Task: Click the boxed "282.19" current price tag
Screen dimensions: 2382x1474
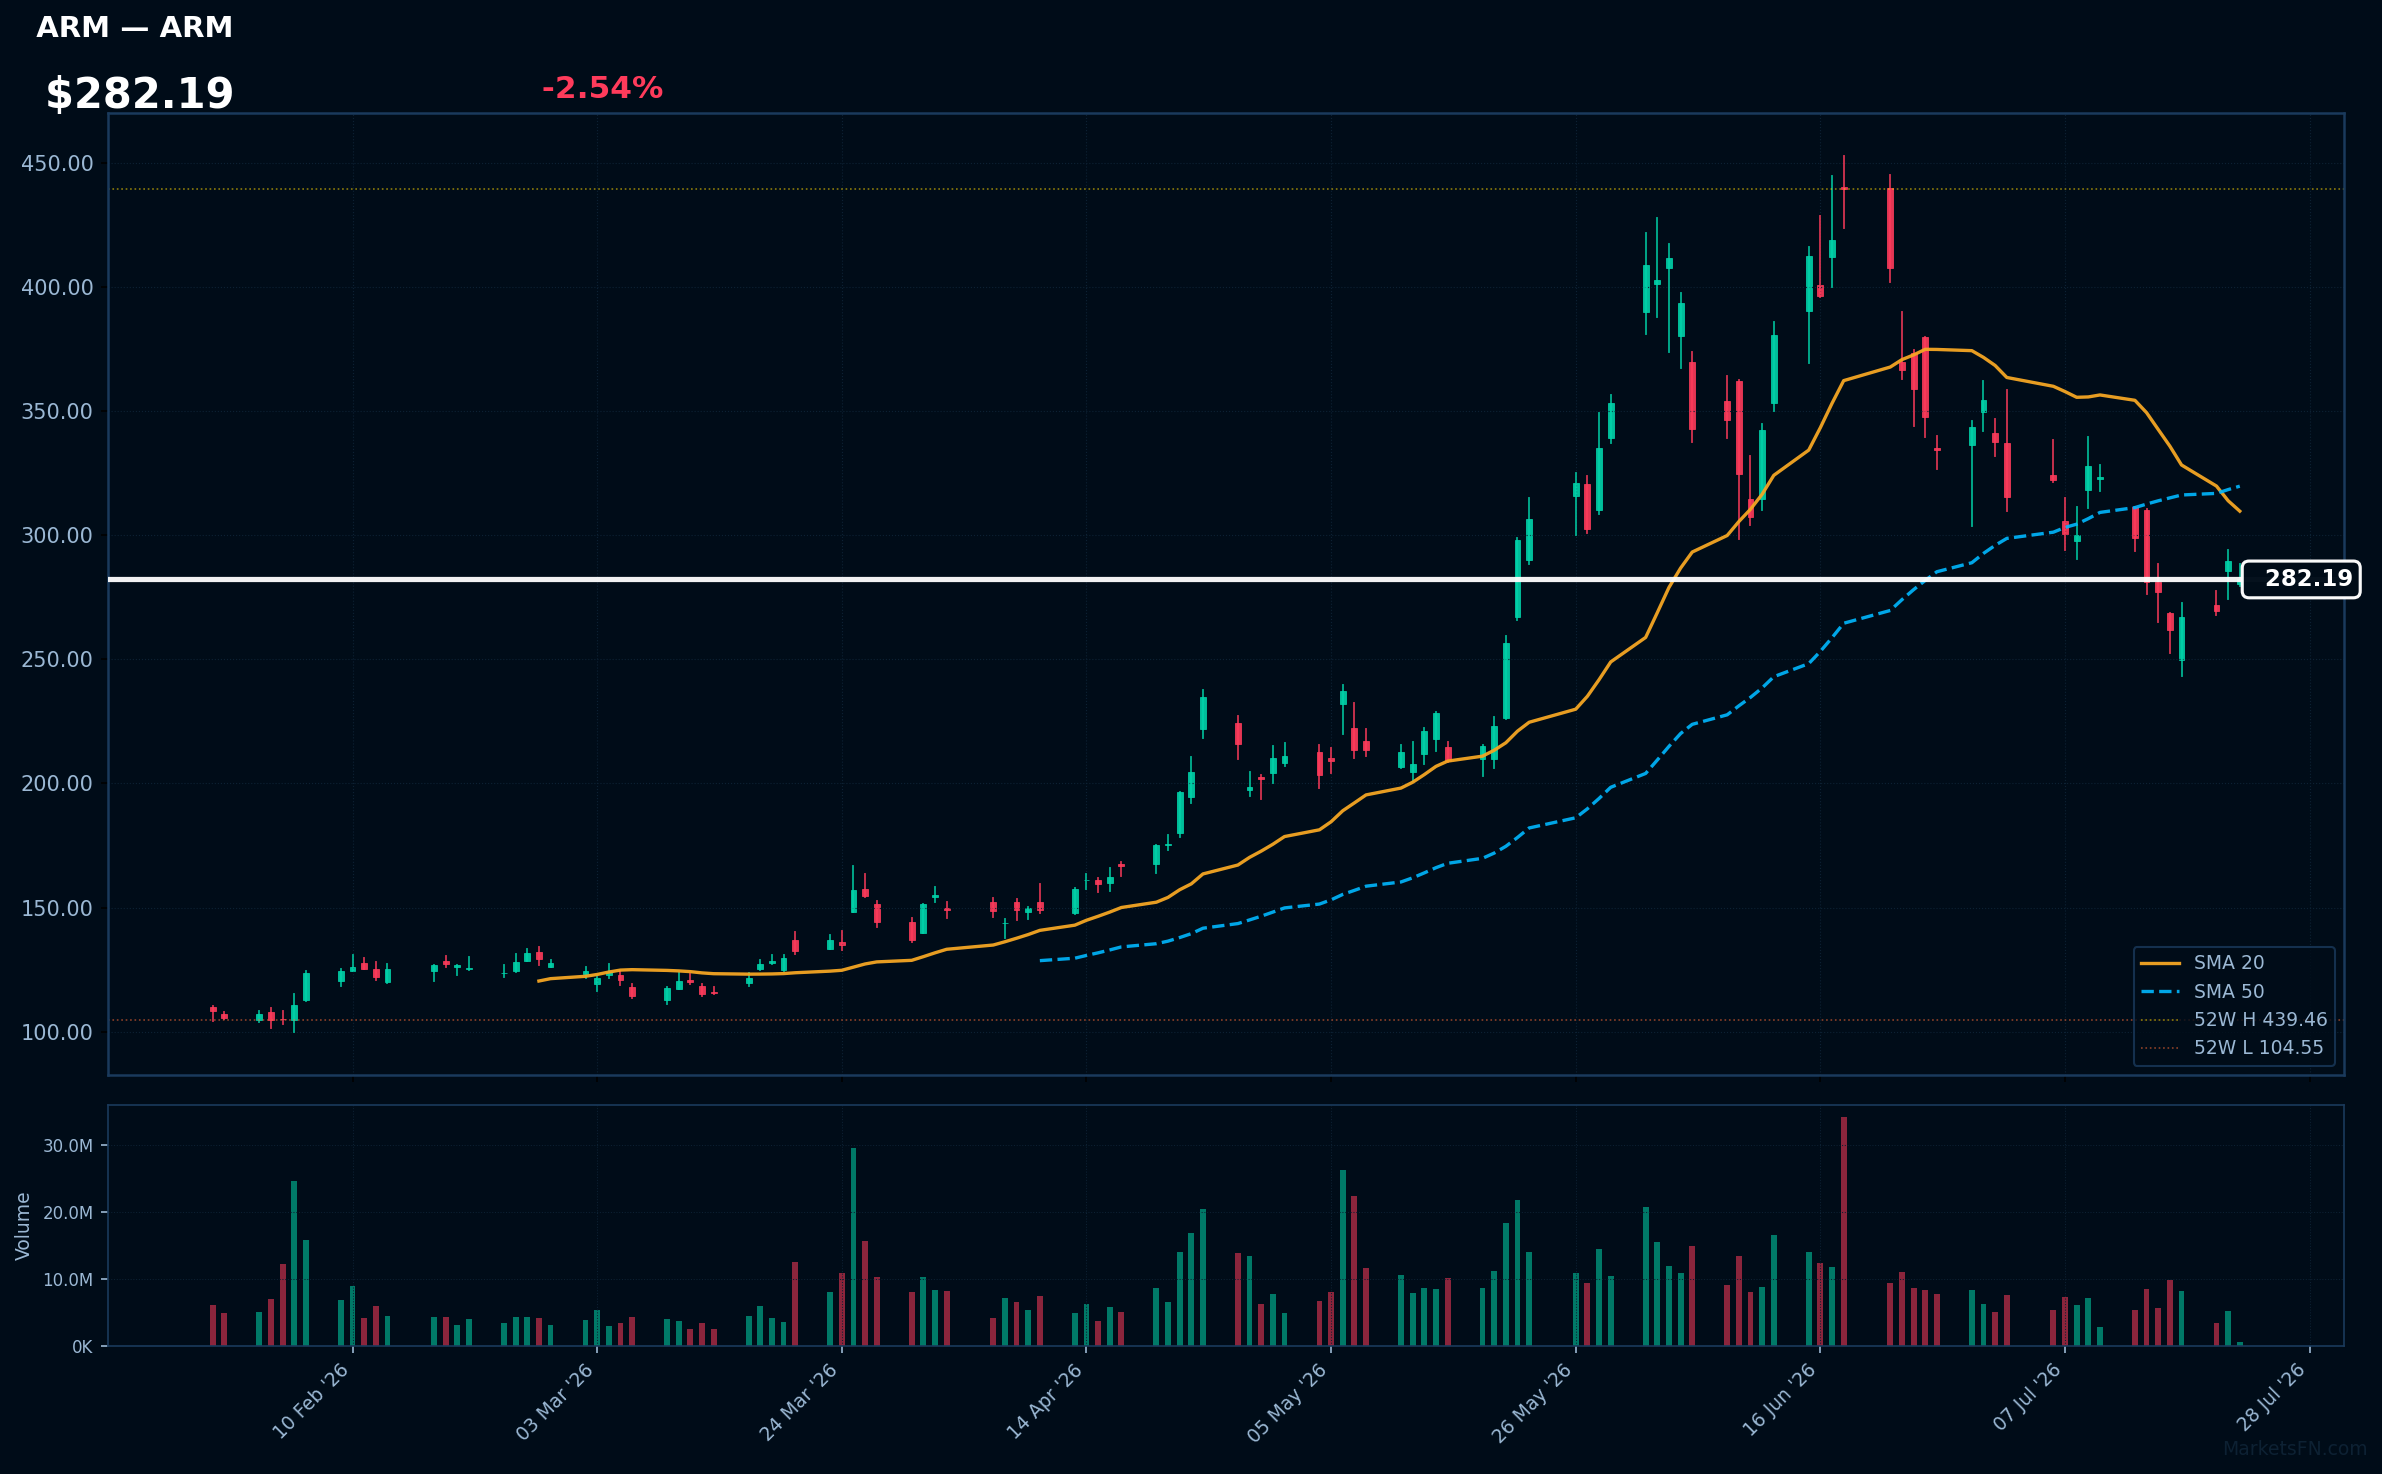Action: tap(2301, 579)
